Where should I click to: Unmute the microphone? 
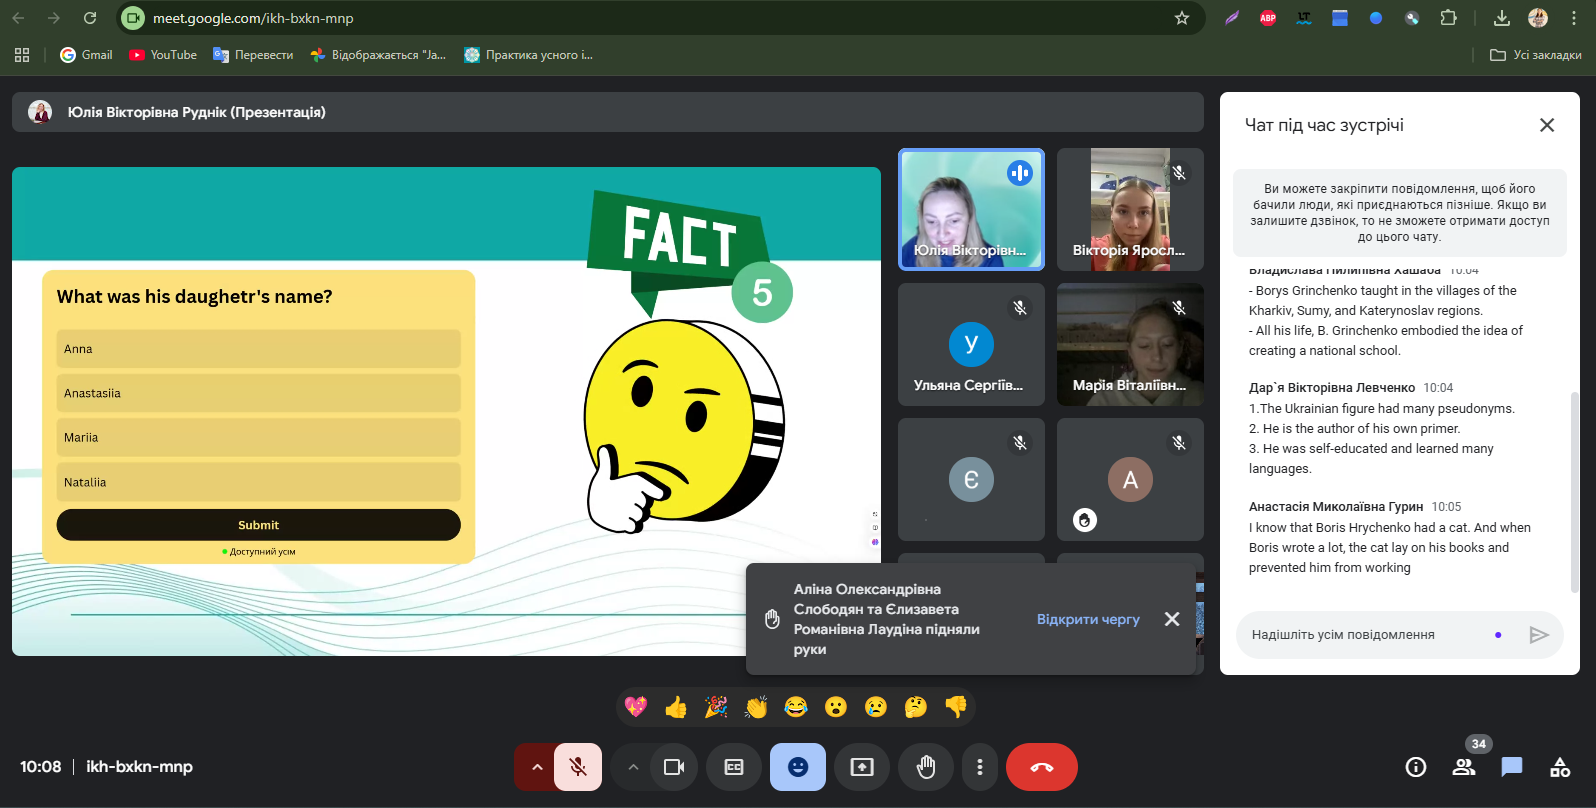(578, 767)
